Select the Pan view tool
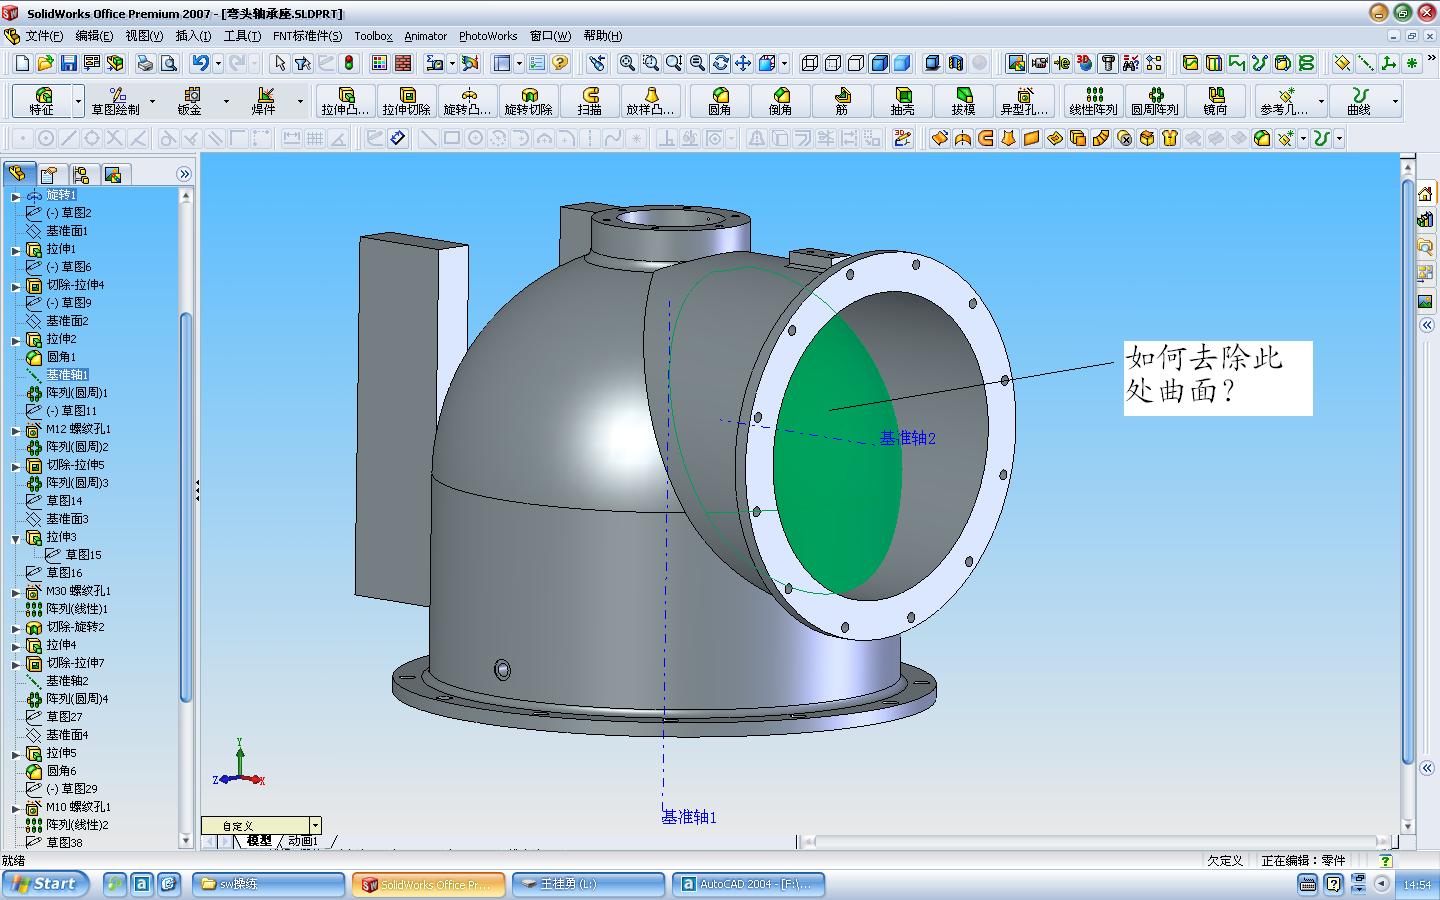Viewport: 1440px width, 900px height. (743, 63)
